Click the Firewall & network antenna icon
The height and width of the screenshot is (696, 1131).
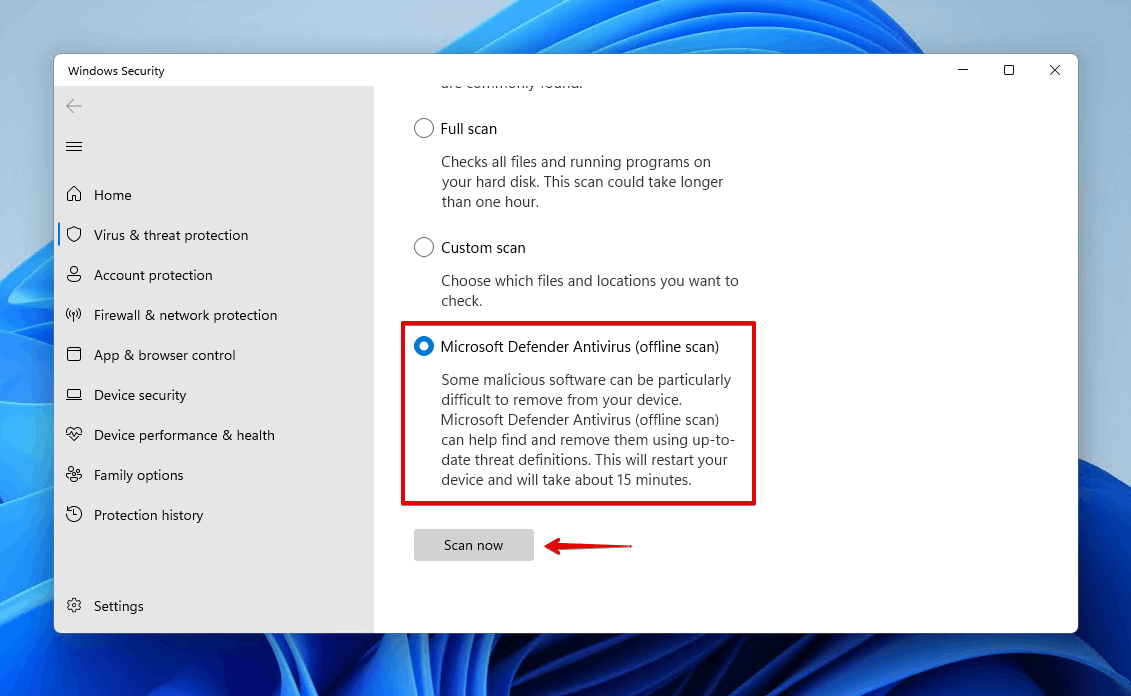[74, 314]
